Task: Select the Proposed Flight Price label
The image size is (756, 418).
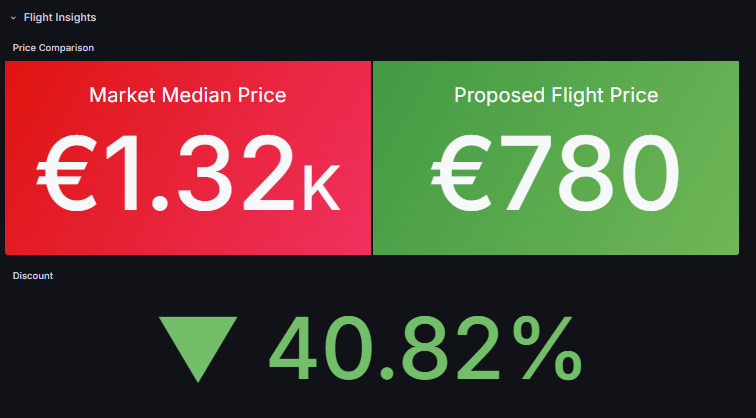Action: coord(556,95)
